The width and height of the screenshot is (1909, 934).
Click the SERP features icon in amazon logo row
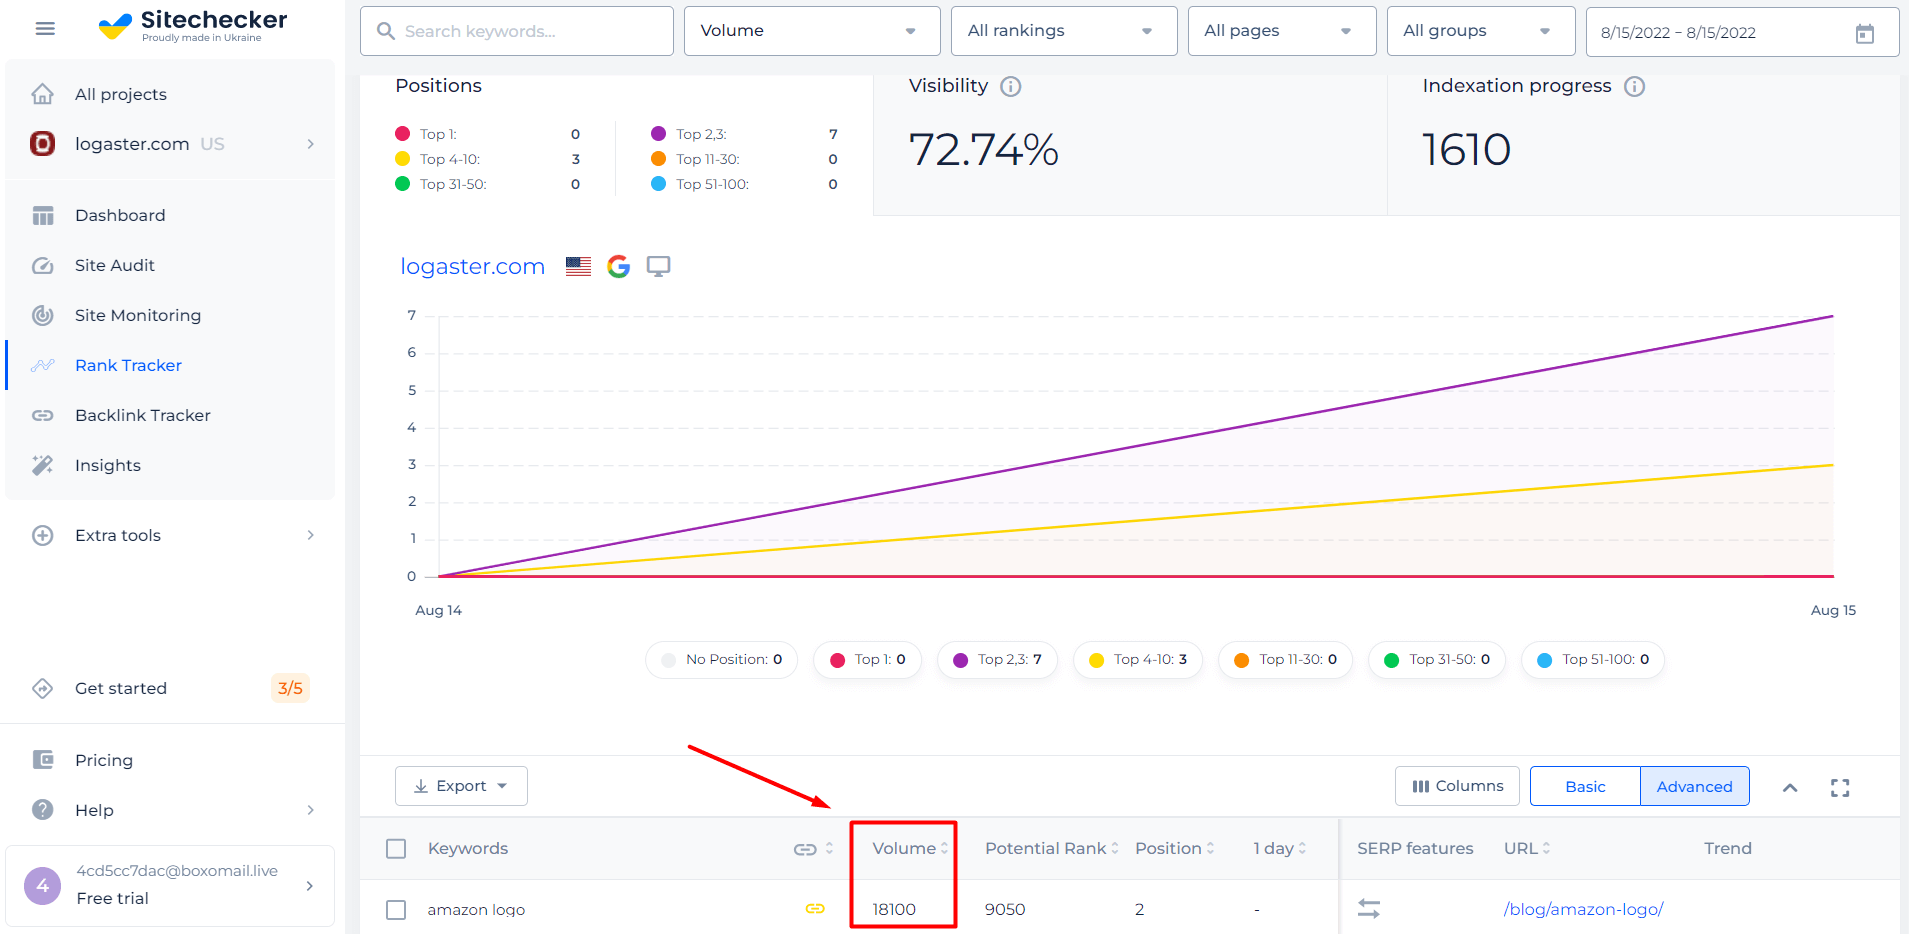point(1369,908)
